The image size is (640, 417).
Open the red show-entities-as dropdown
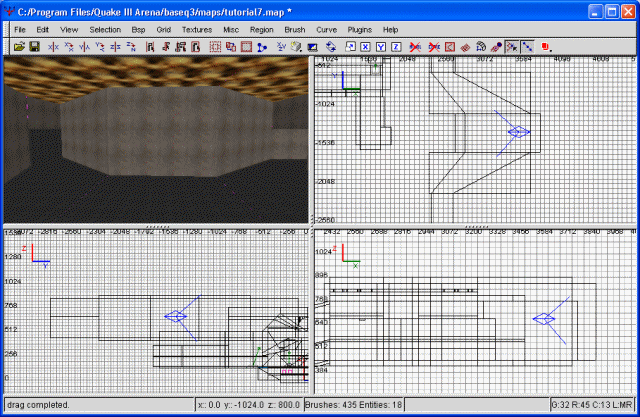(547, 47)
